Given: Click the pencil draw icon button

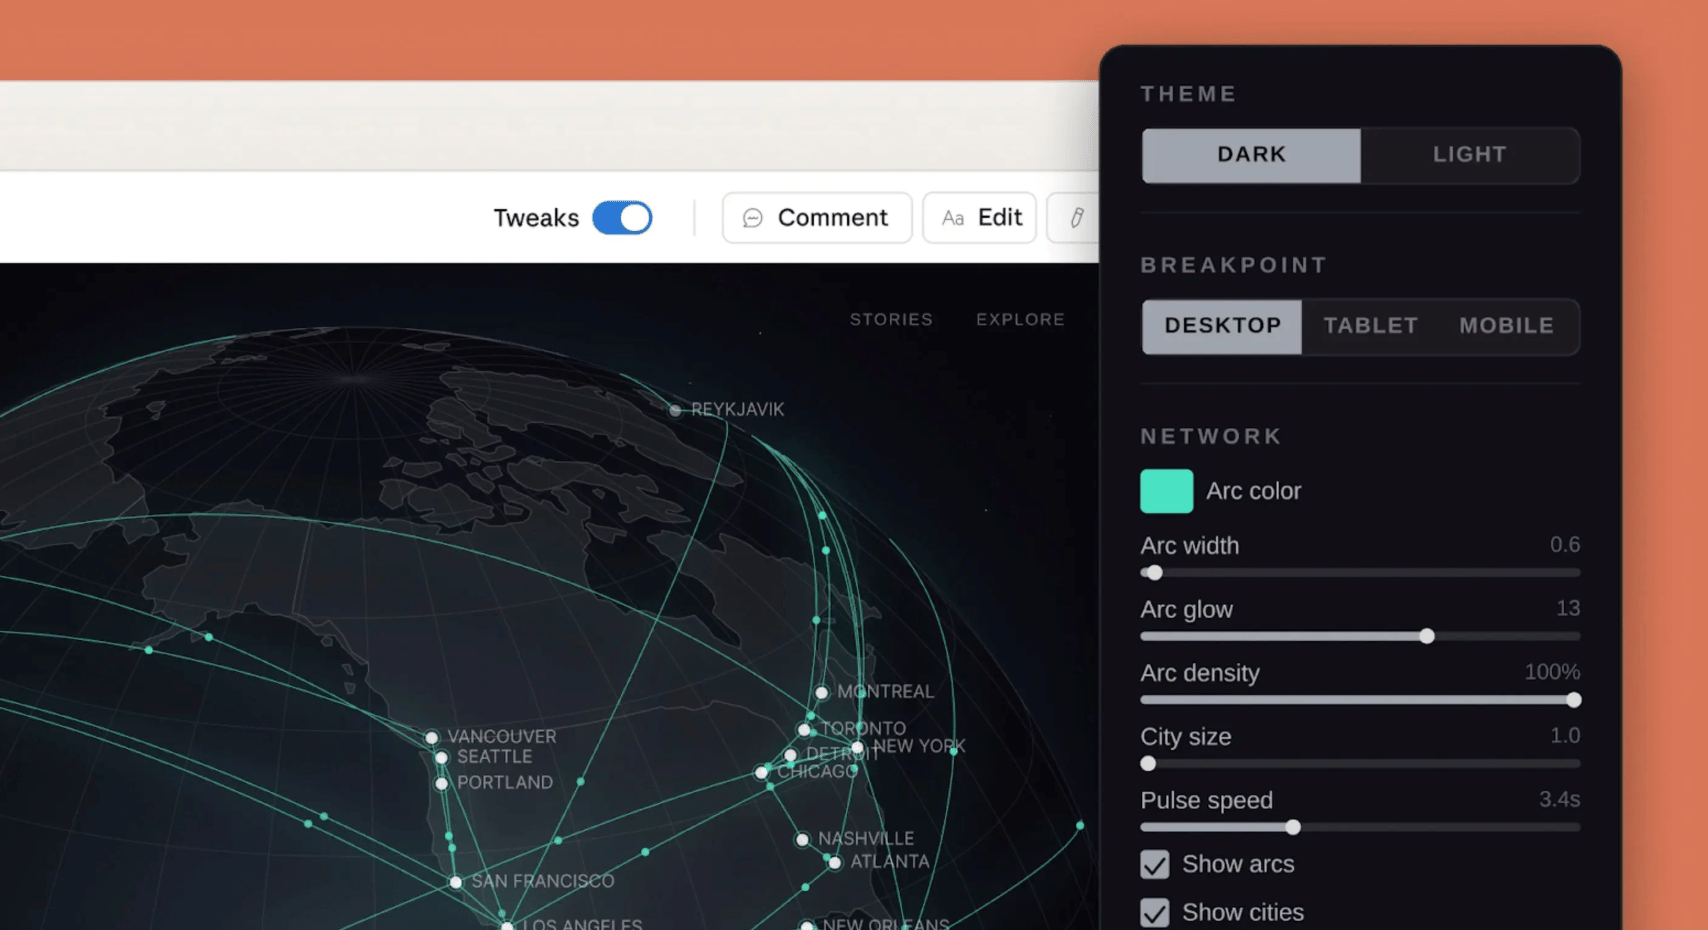Looking at the screenshot, I should point(1076,217).
